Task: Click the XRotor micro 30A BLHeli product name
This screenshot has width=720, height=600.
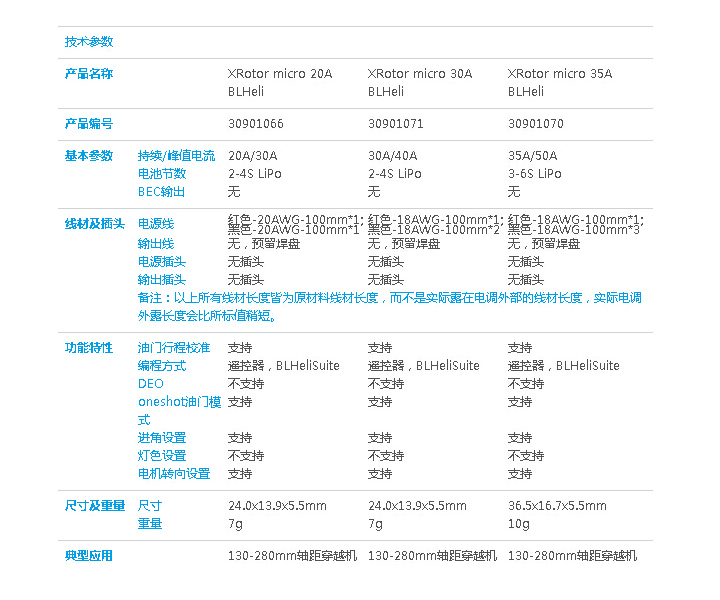Action: (x=420, y=82)
